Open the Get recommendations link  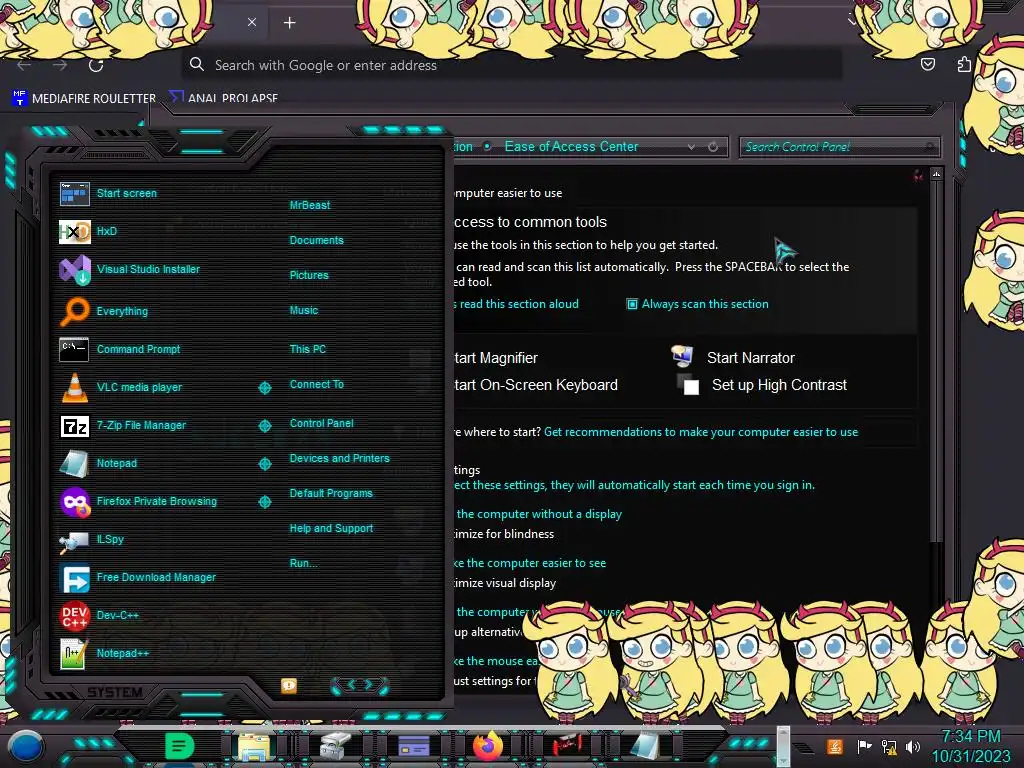(x=701, y=432)
